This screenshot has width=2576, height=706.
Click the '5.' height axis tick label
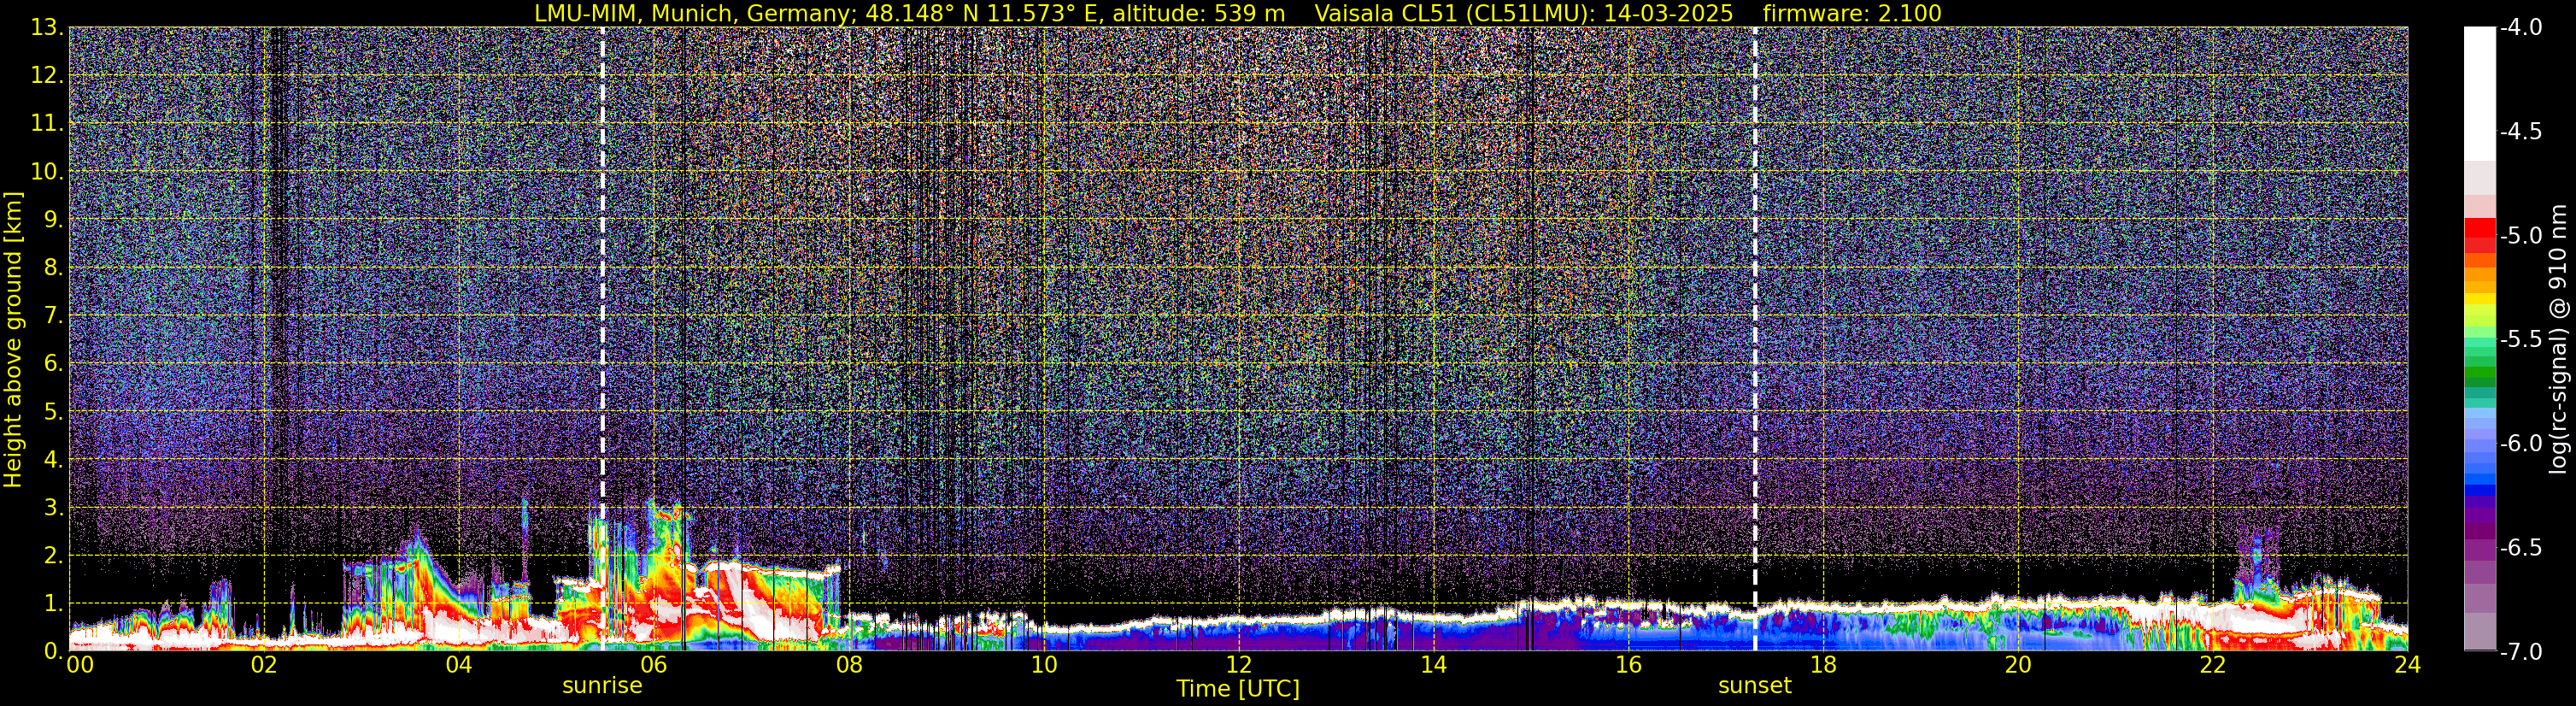tap(54, 412)
